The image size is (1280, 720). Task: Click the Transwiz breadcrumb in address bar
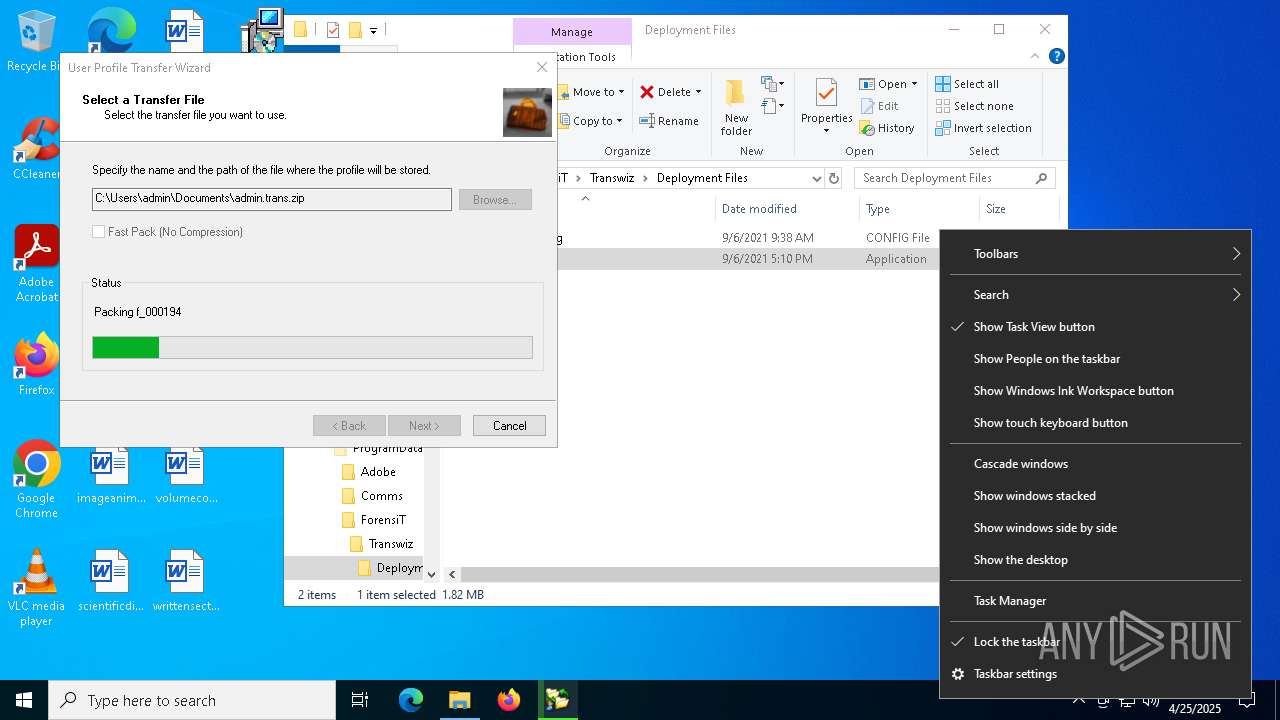(x=614, y=178)
